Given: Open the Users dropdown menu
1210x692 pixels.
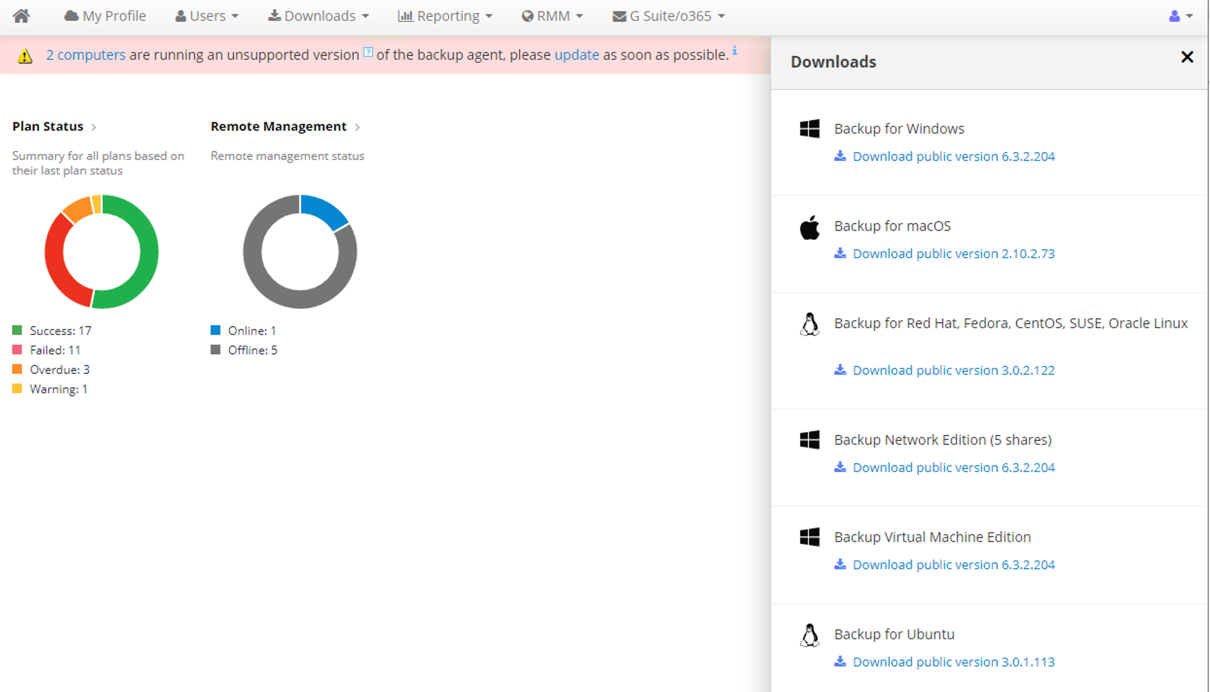Looking at the screenshot, I should 207,15.
